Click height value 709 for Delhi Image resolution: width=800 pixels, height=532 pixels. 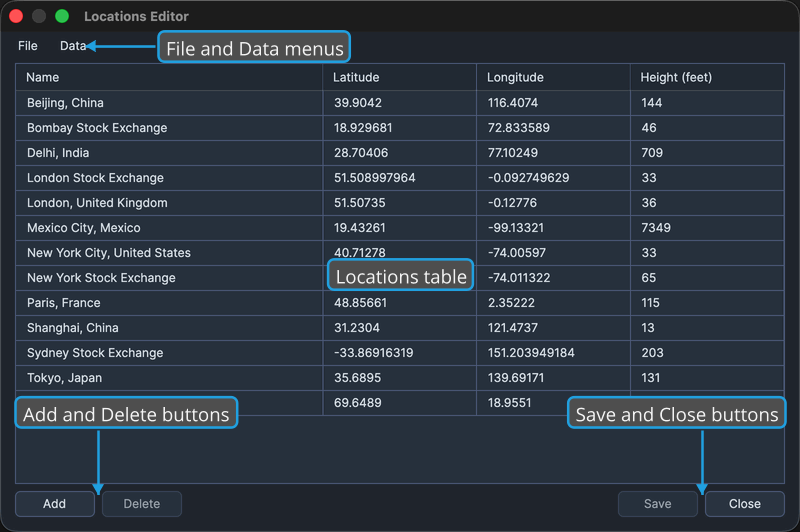pos(652,153)
